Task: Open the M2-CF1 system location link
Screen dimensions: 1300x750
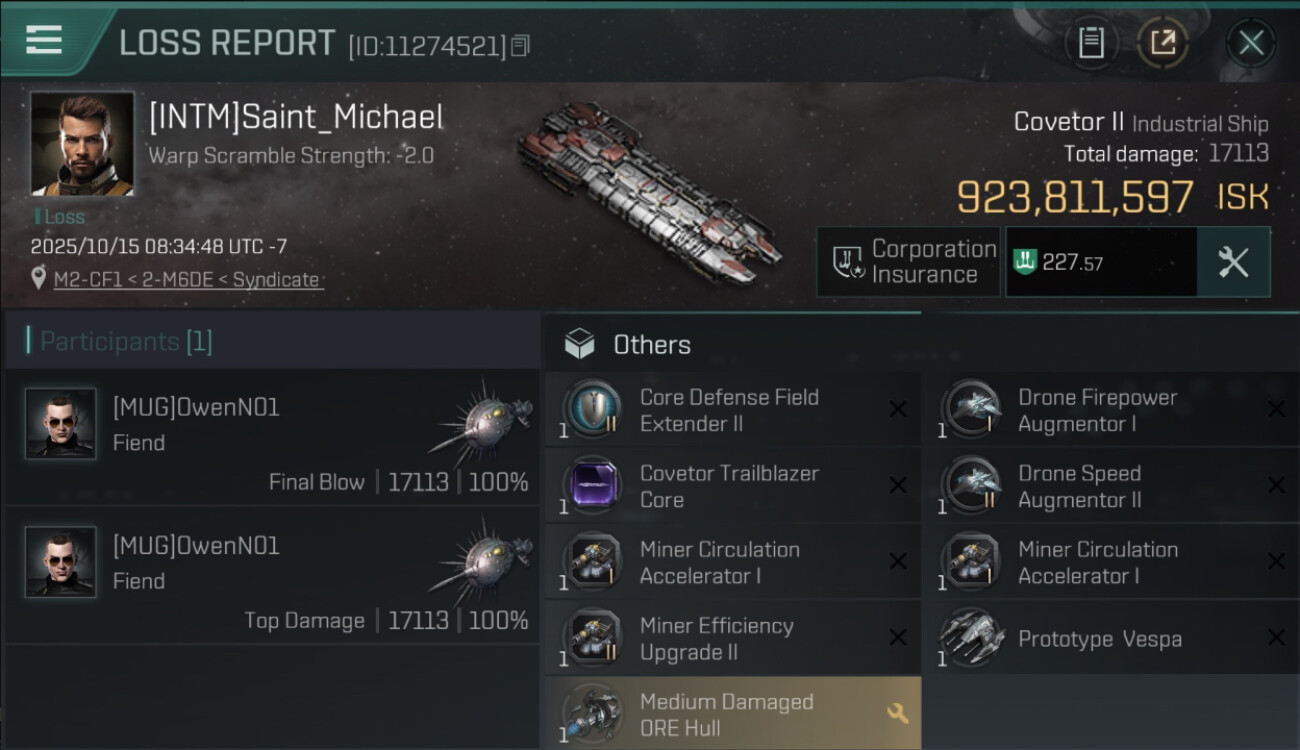Action: [188, 280]
